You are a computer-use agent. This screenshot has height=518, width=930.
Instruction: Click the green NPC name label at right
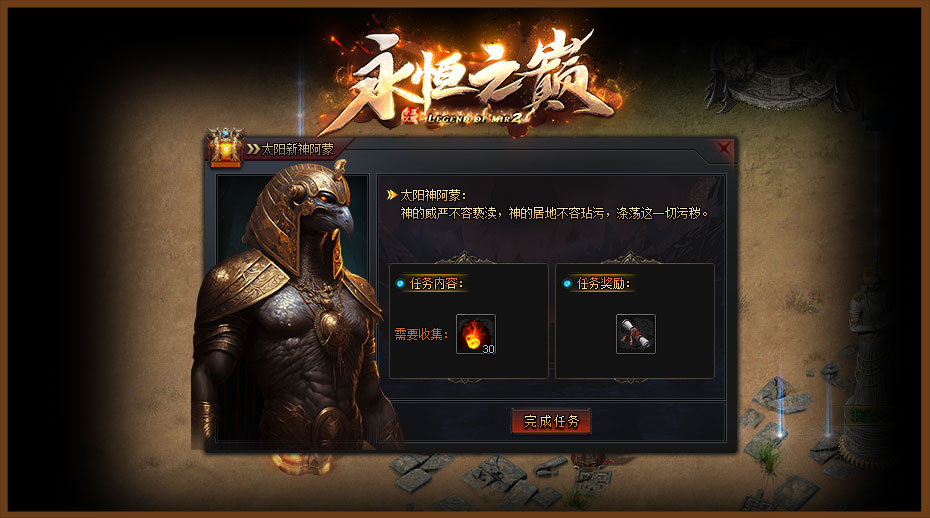[x=866, y=417]
